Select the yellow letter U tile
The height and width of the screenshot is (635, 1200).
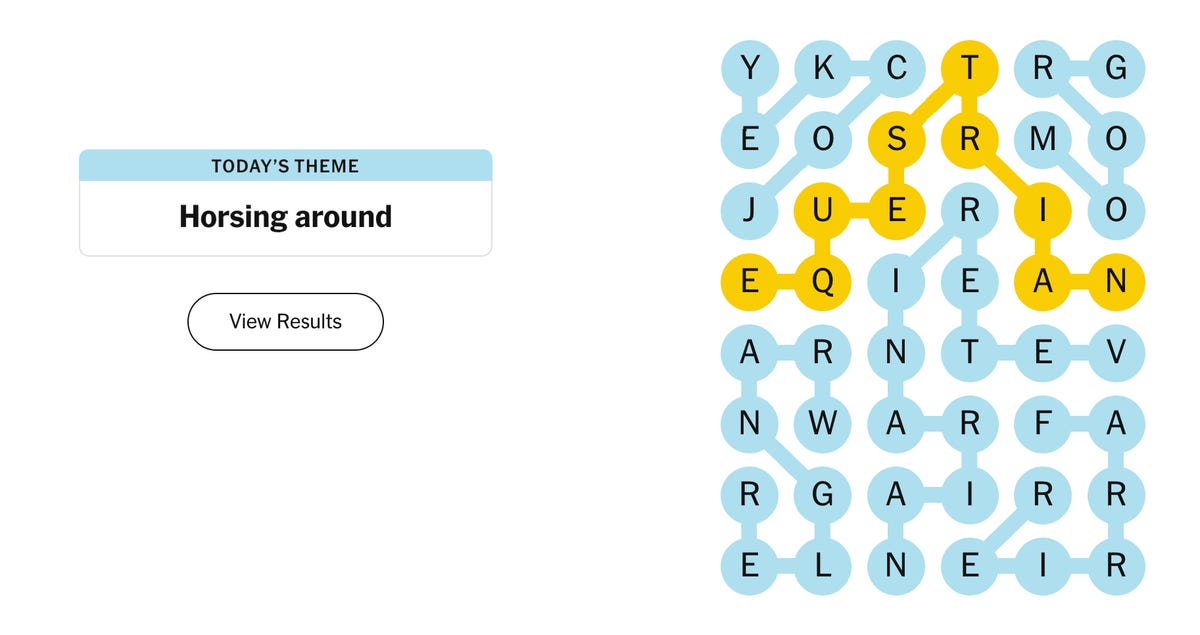pyautogui.click(x=823, y=211)
